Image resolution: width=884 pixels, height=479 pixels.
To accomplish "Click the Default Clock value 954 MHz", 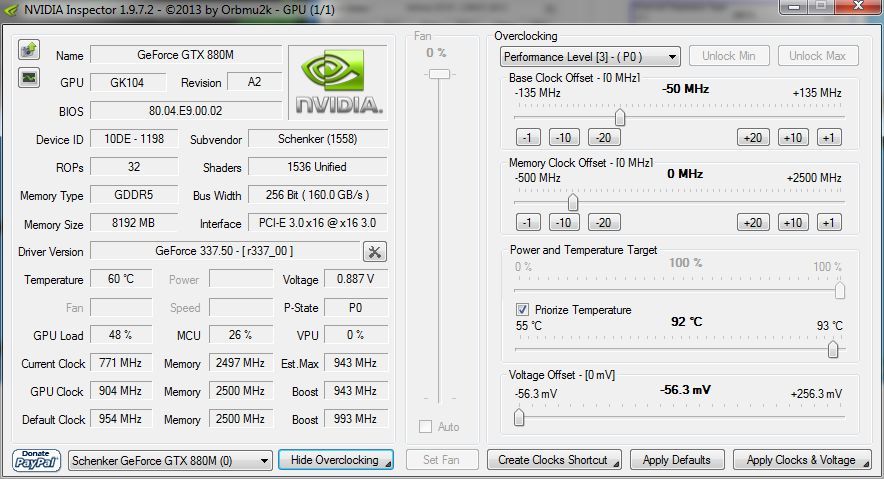I will [x=121, y=419].
